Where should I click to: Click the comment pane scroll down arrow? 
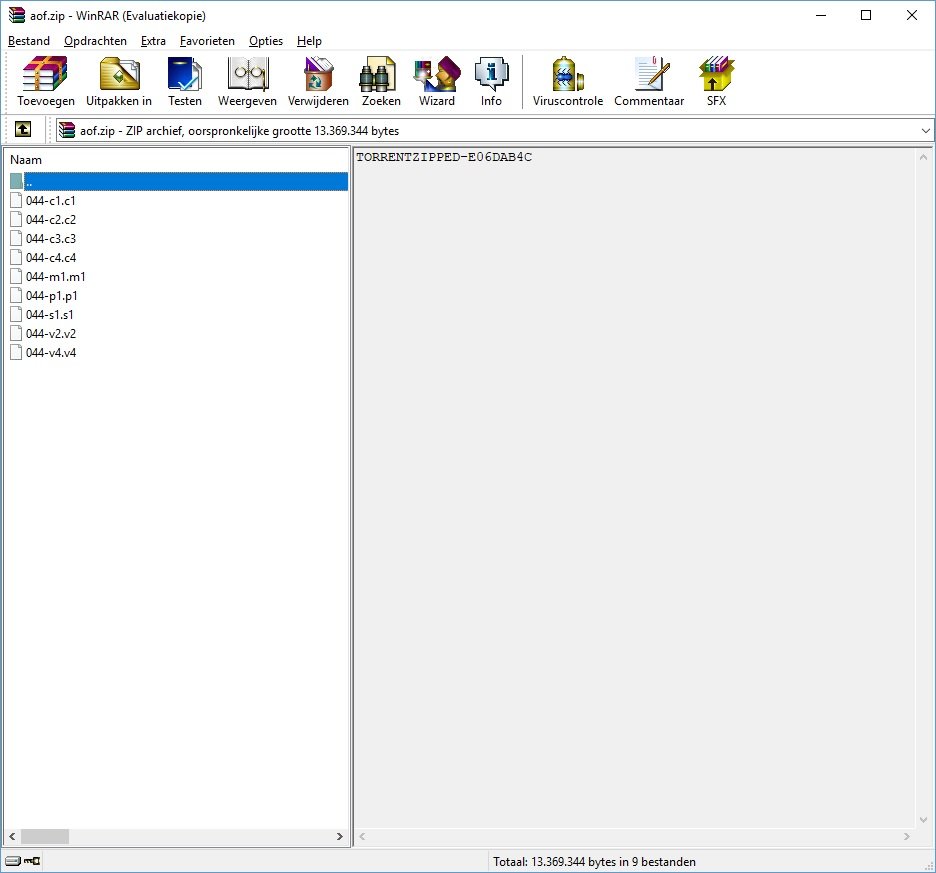coord(923,820)
